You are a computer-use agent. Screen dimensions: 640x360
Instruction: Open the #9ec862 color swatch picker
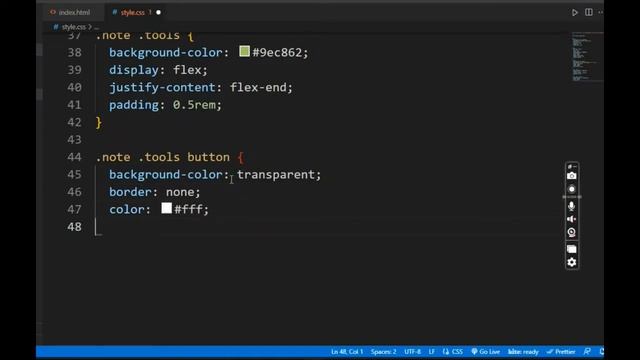(244, 51)
